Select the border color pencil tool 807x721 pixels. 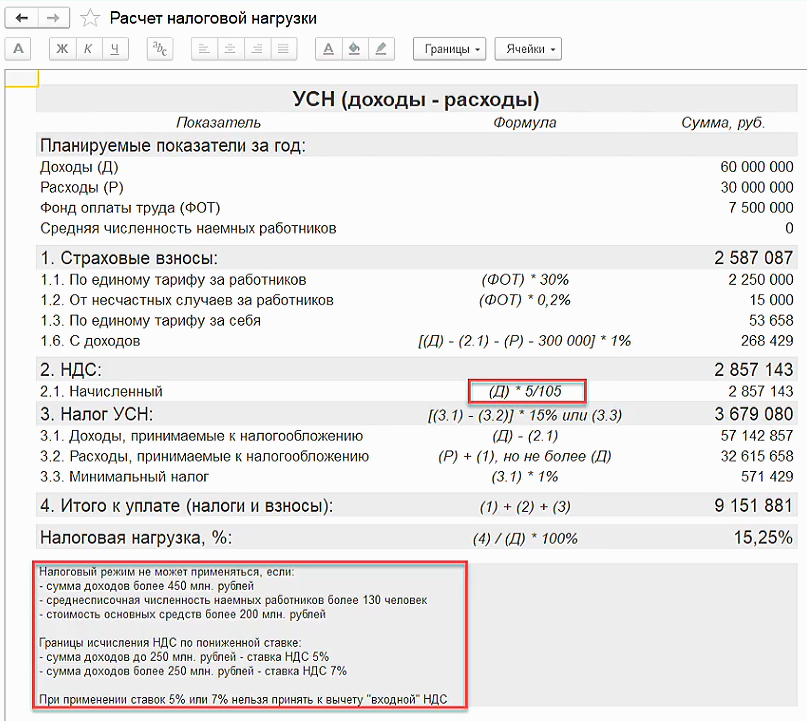pyautogui.click(x=381, y=48)
